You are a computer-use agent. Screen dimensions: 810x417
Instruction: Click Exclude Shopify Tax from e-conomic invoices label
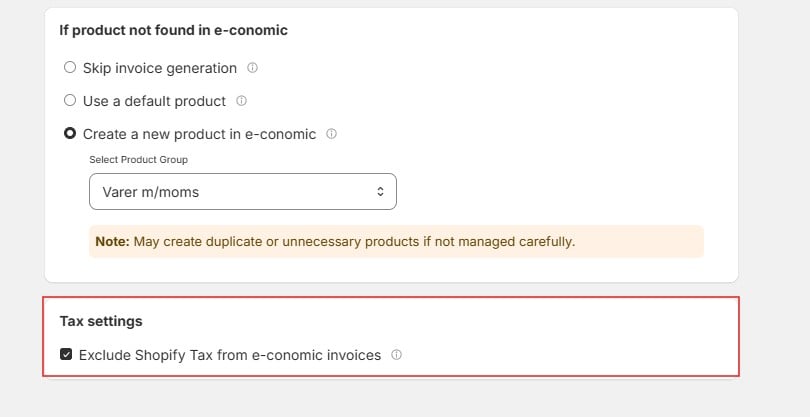[230, 356]
